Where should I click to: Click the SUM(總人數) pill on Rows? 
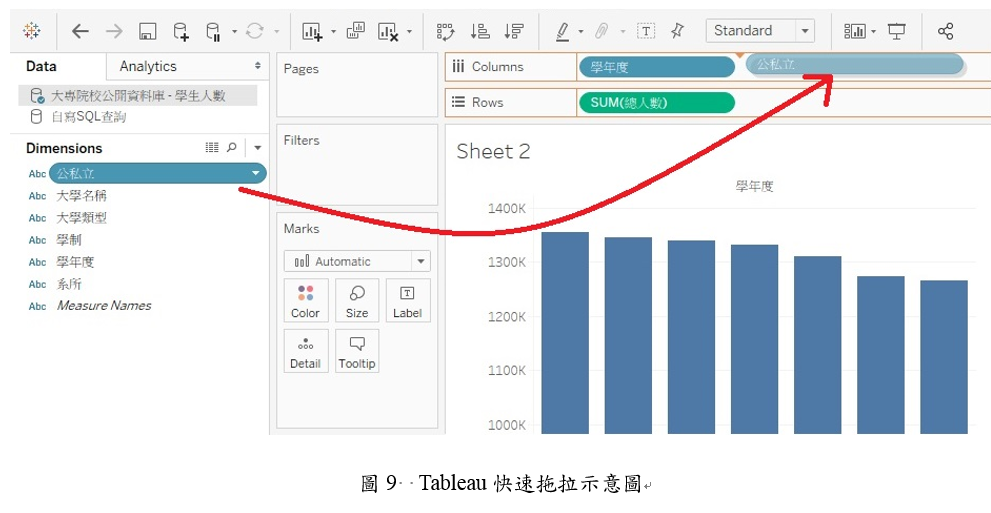[x=657, y=102]
